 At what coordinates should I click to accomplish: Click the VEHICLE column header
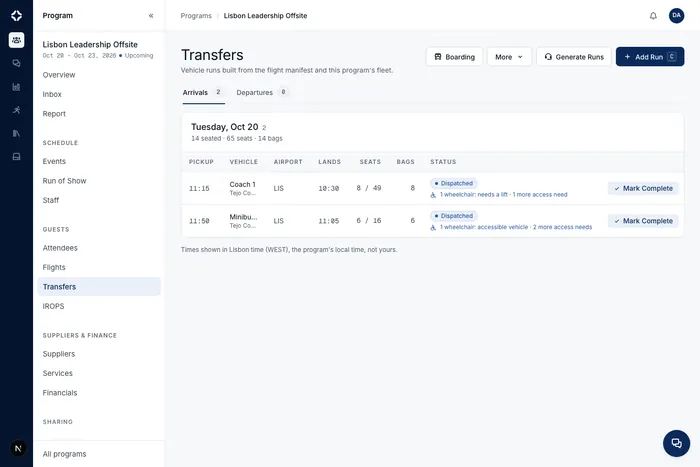point(244,162)
